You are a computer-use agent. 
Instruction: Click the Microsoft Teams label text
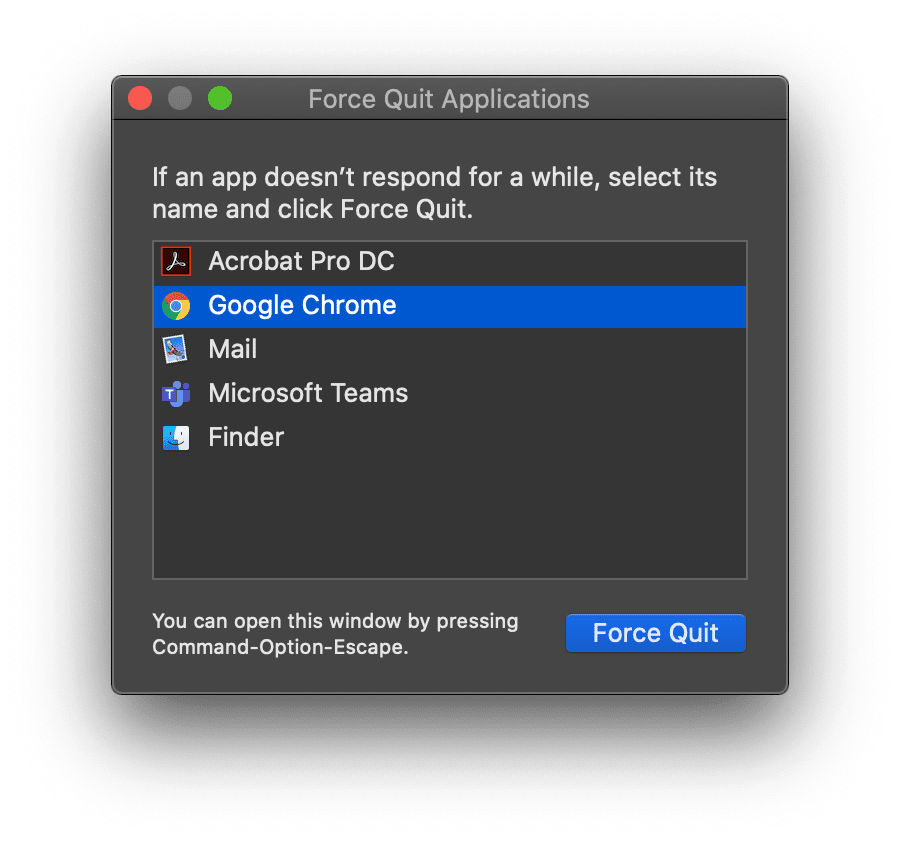coord(307,393)
